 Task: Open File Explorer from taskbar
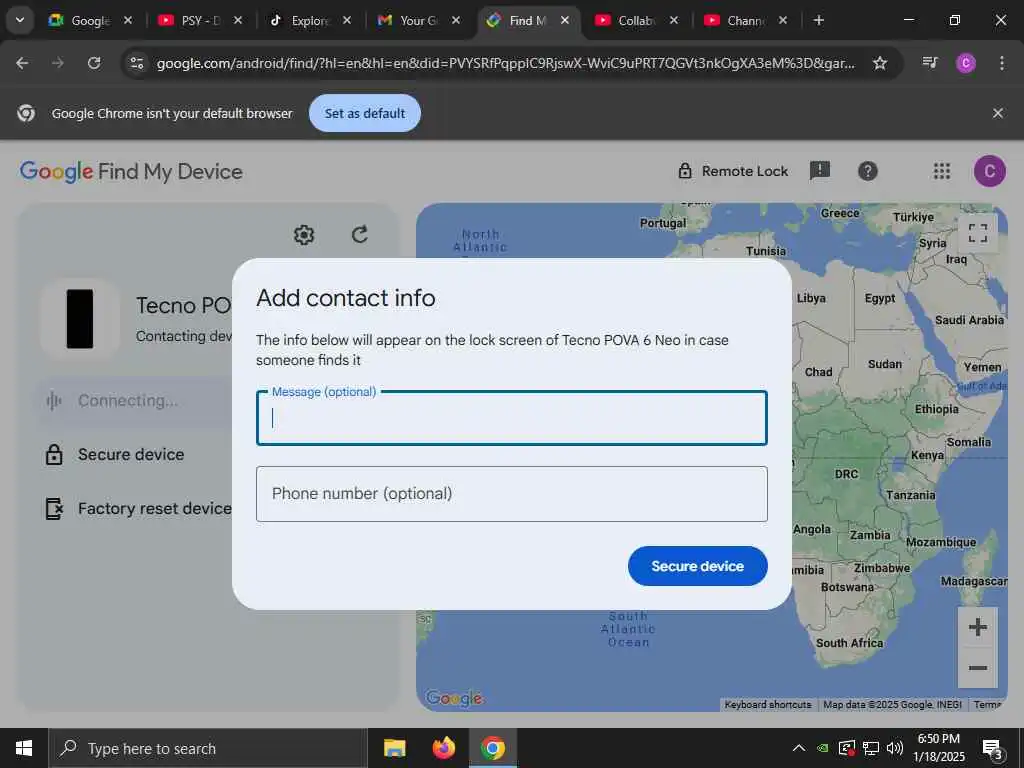[394, 748]
